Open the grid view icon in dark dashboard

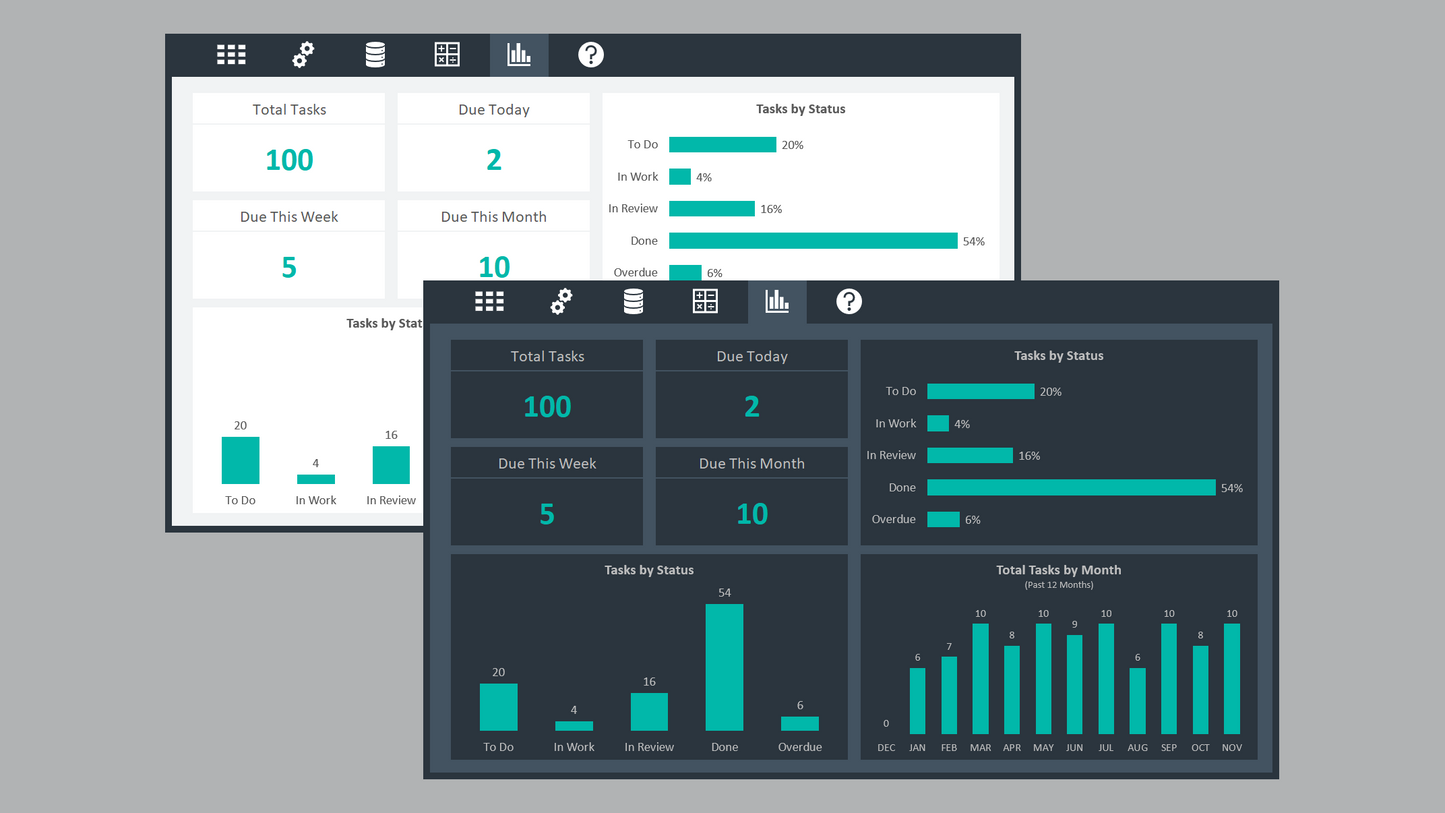coord(489,302)
